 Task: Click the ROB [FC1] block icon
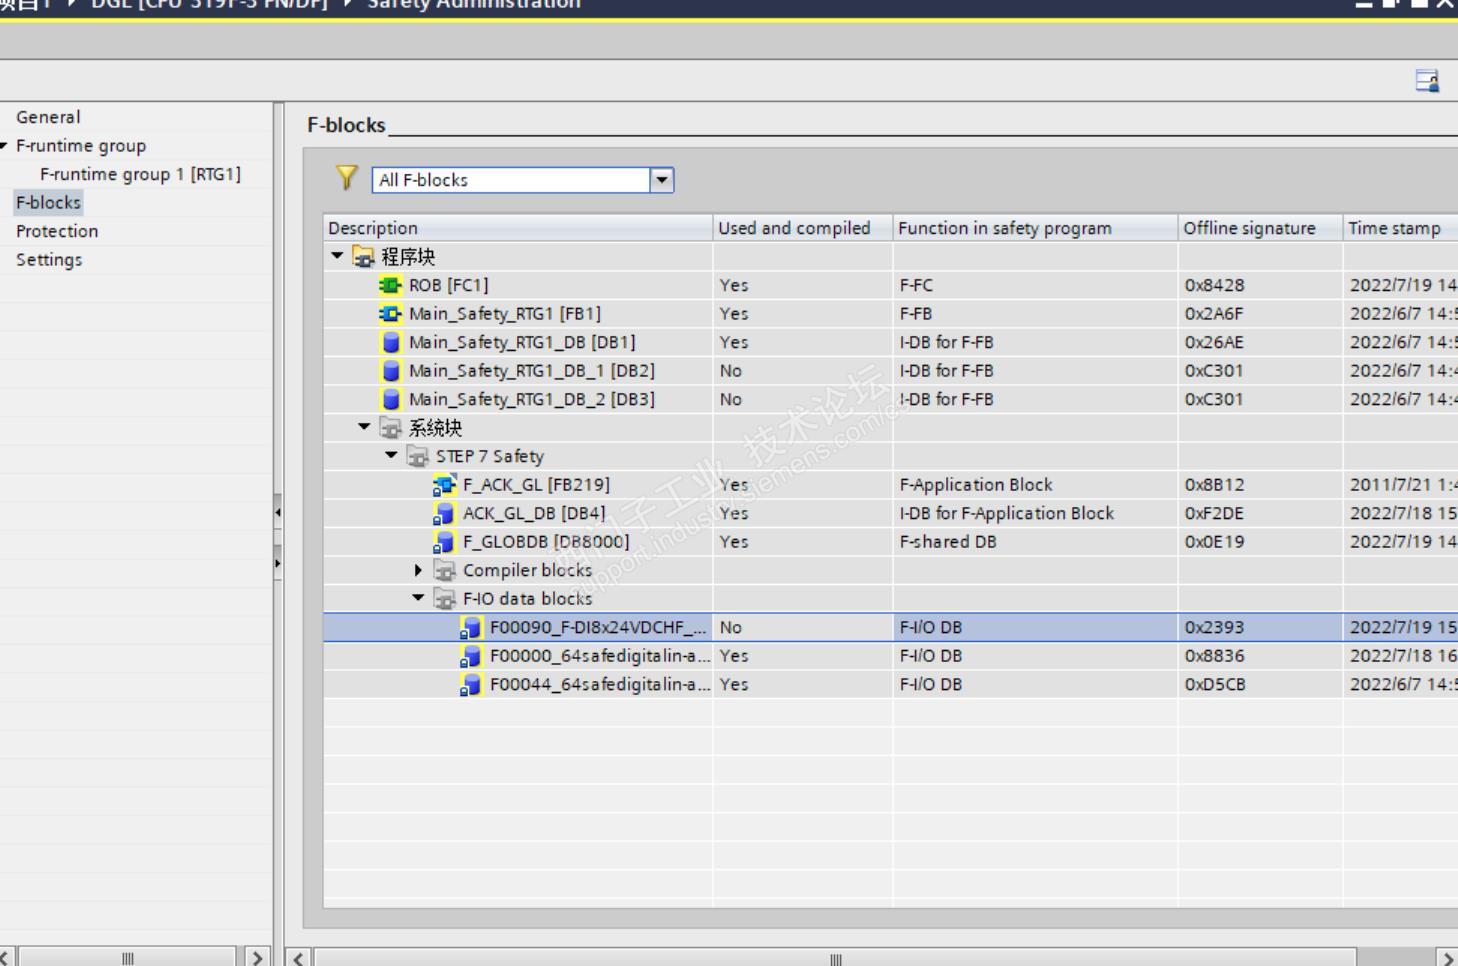pyautogui.click(x=390, y=285)
